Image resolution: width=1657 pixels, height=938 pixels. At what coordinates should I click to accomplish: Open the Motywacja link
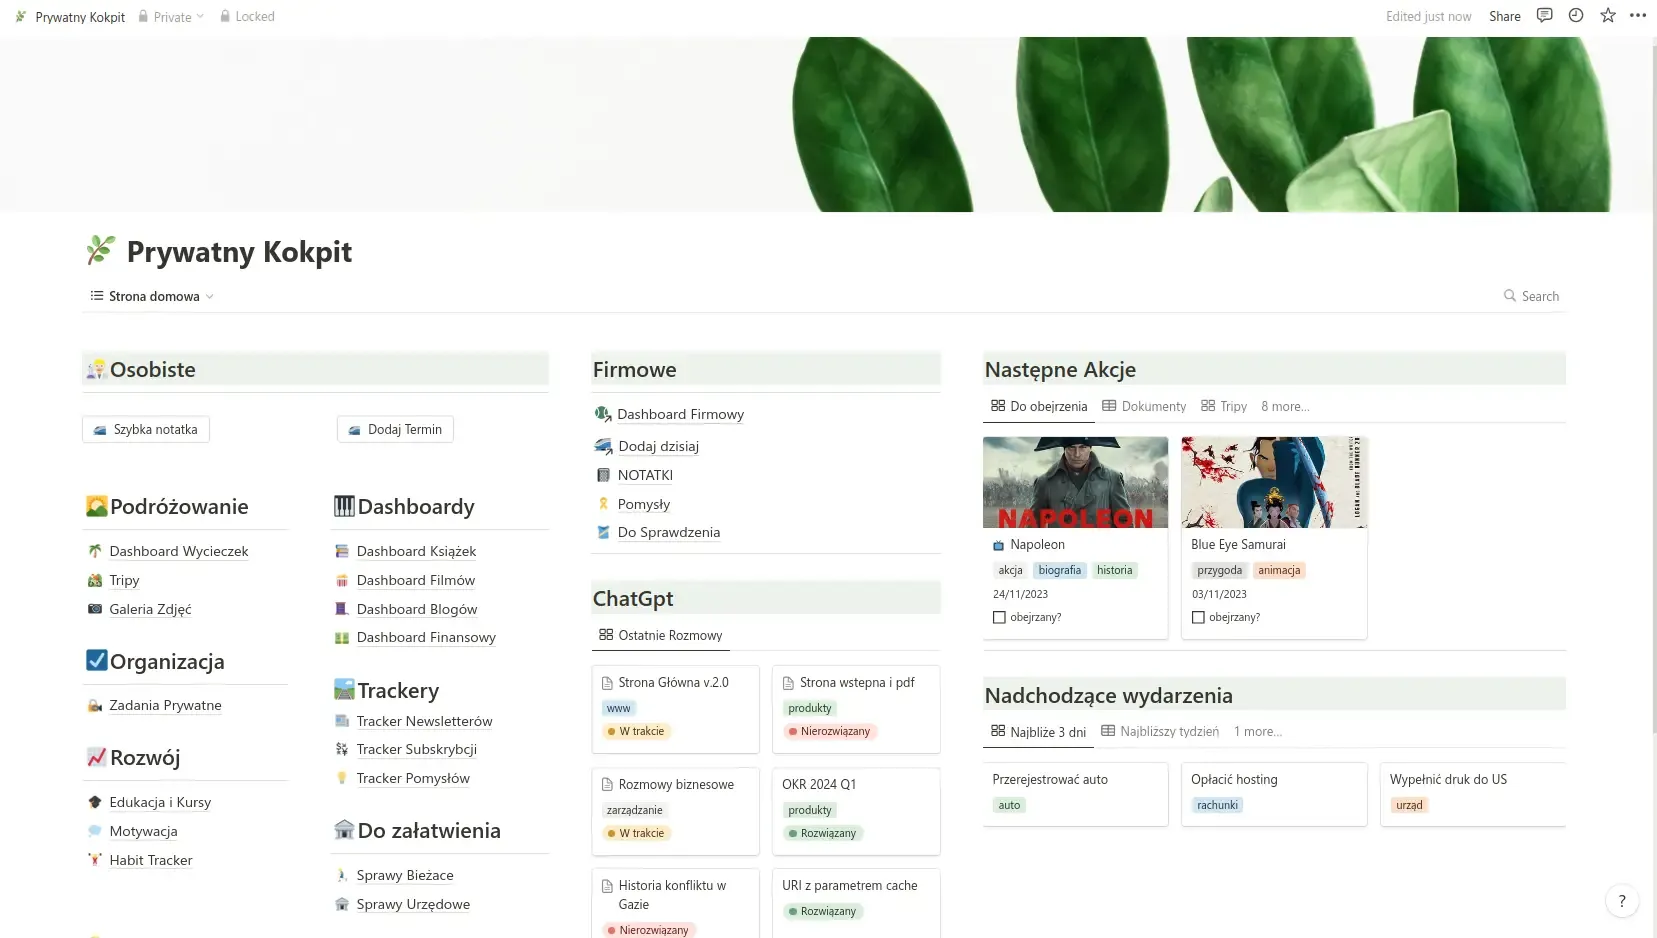tap(143, 831)
